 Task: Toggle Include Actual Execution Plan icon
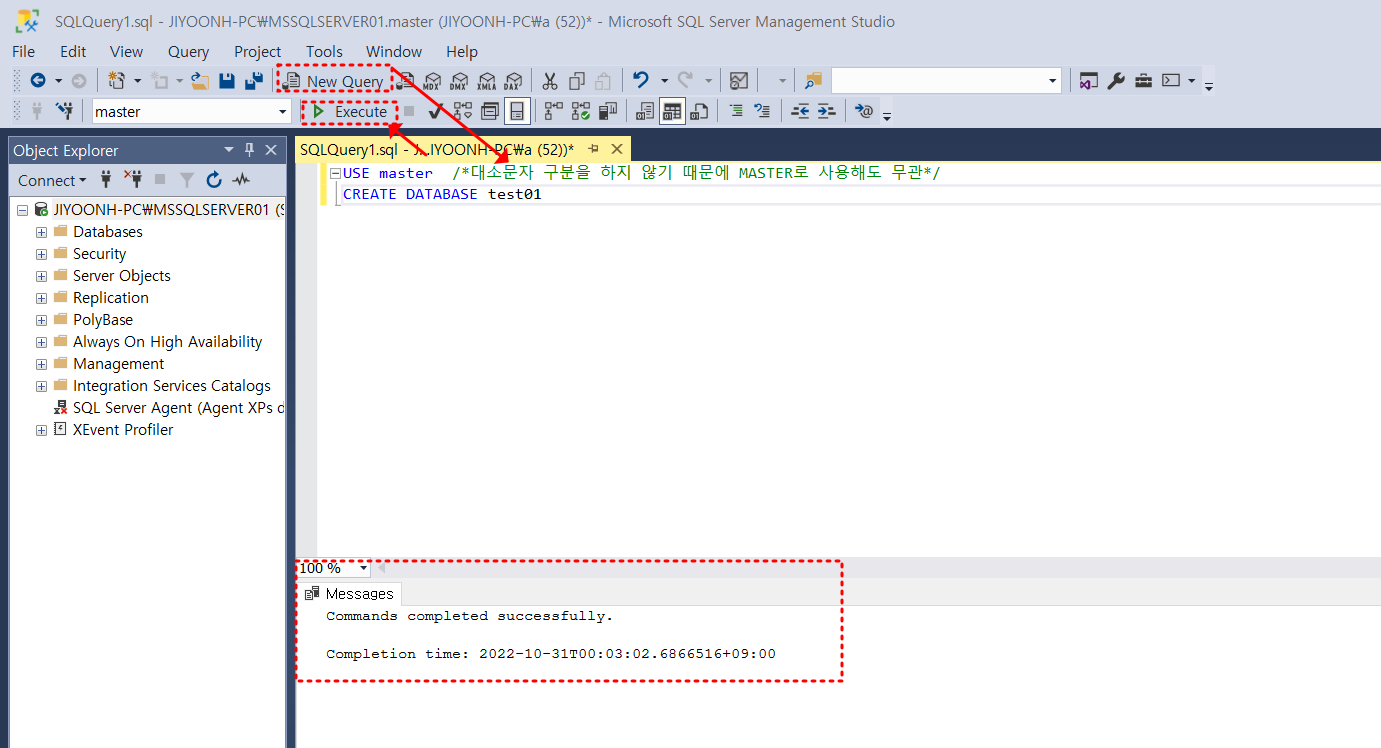pos(553,111)
